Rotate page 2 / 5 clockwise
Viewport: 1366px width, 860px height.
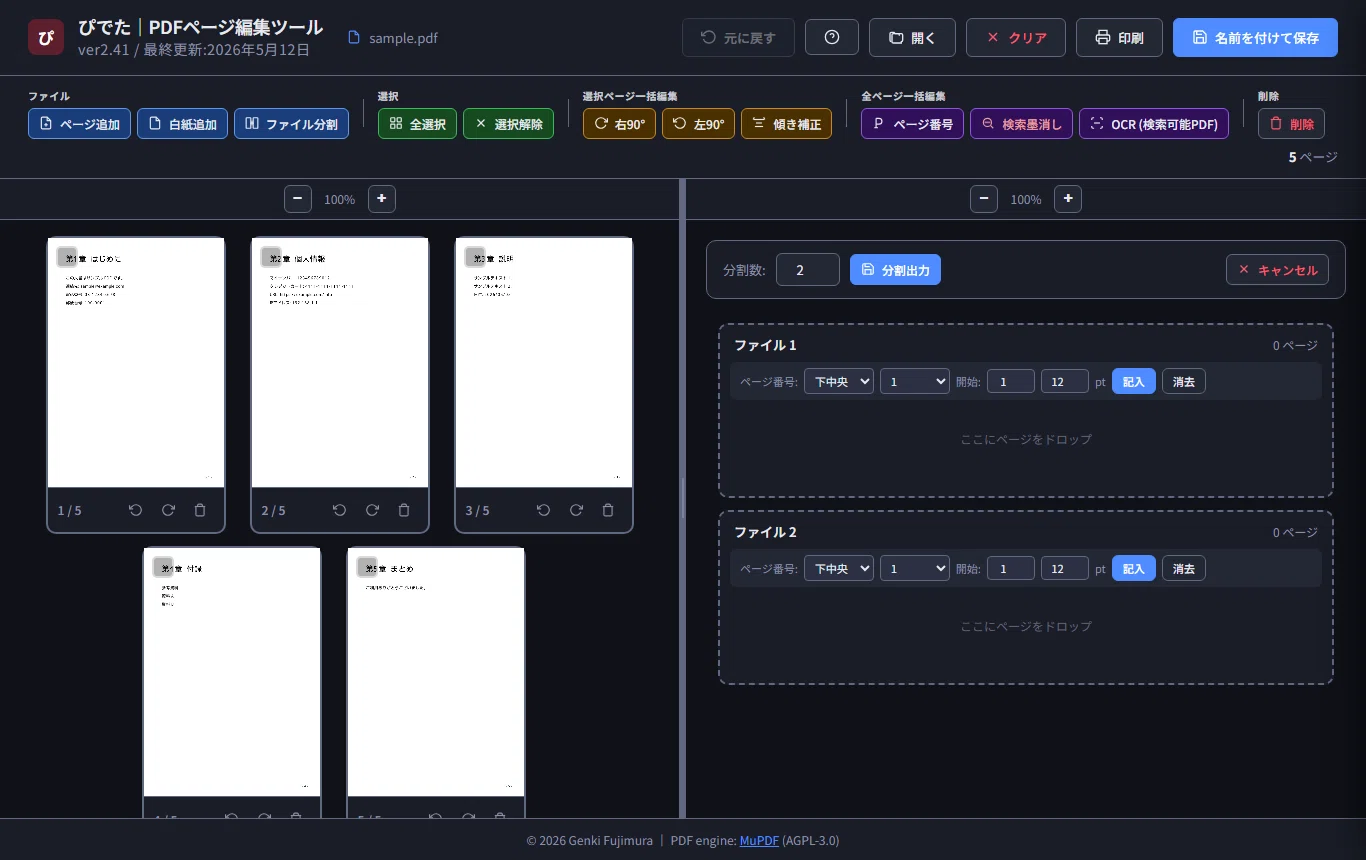[x=372, y=510]
